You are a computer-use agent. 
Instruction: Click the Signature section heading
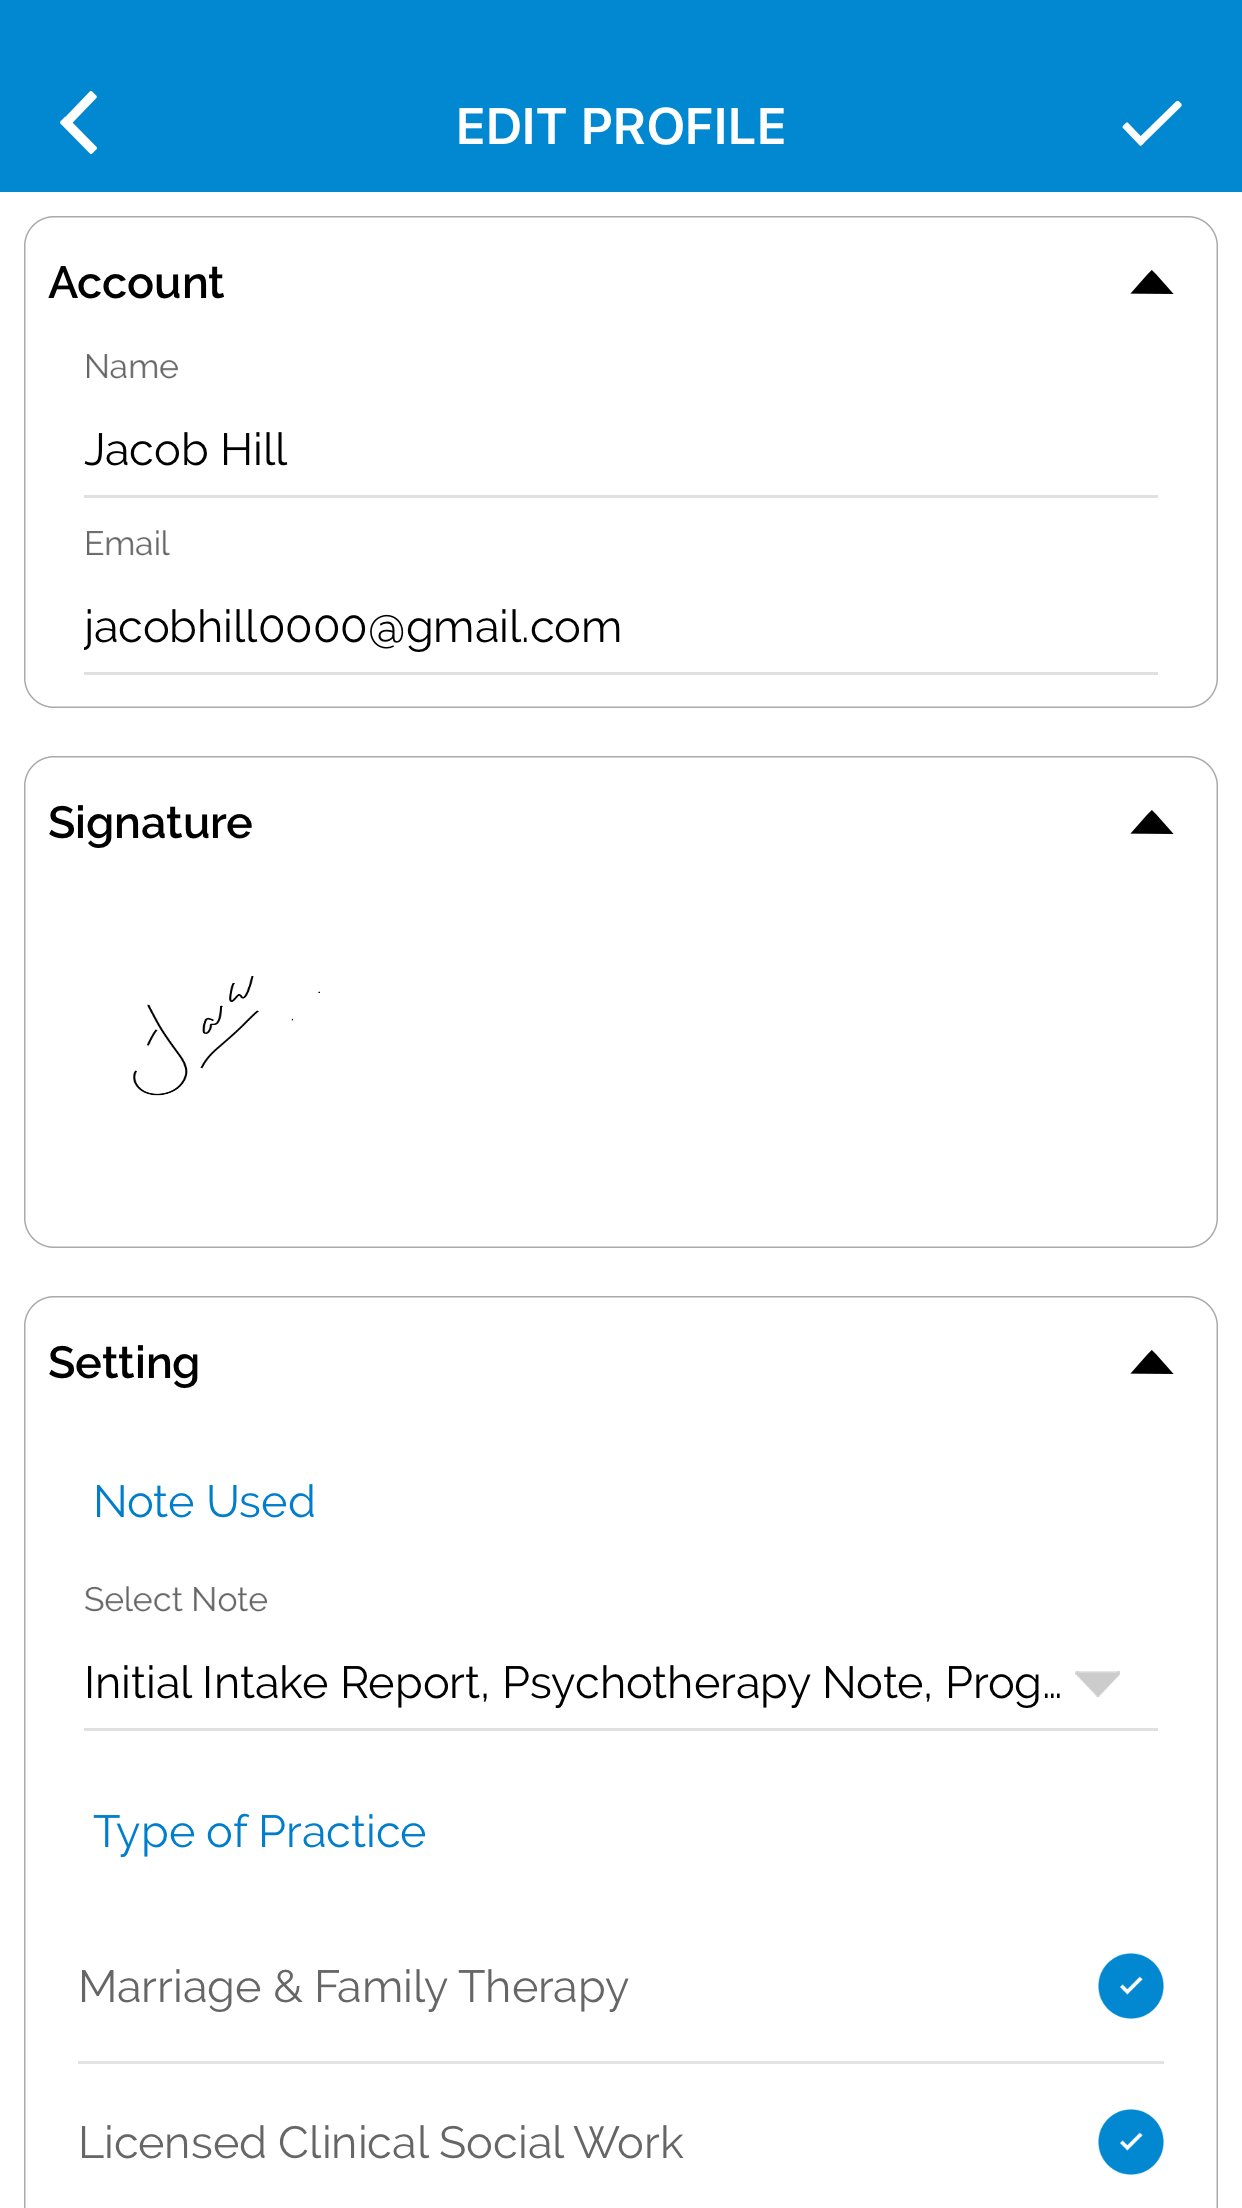coord(150,824)
